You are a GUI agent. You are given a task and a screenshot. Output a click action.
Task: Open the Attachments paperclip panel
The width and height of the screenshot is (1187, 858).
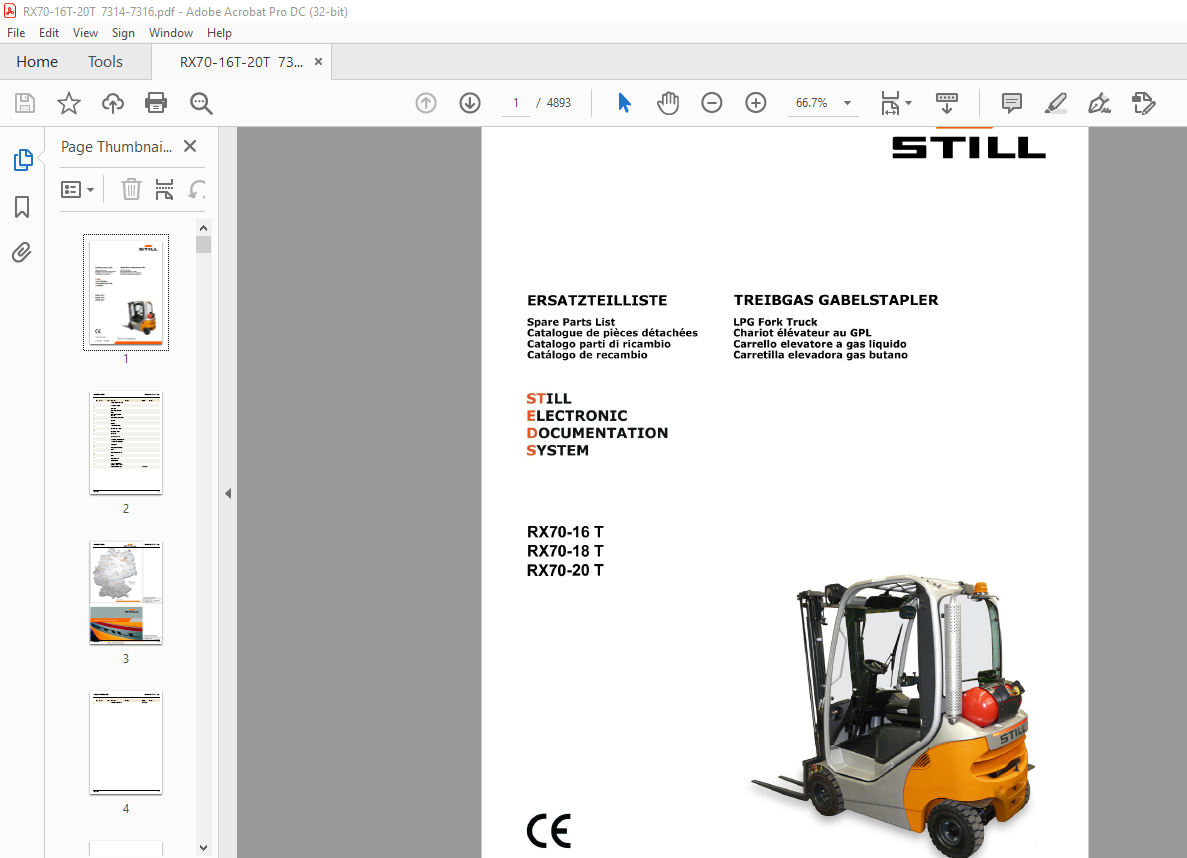click(x=22, y=252)
